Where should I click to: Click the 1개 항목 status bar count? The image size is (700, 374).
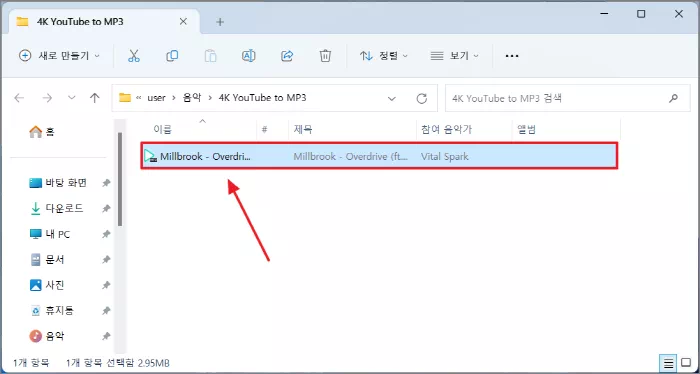tap(31, 363)
